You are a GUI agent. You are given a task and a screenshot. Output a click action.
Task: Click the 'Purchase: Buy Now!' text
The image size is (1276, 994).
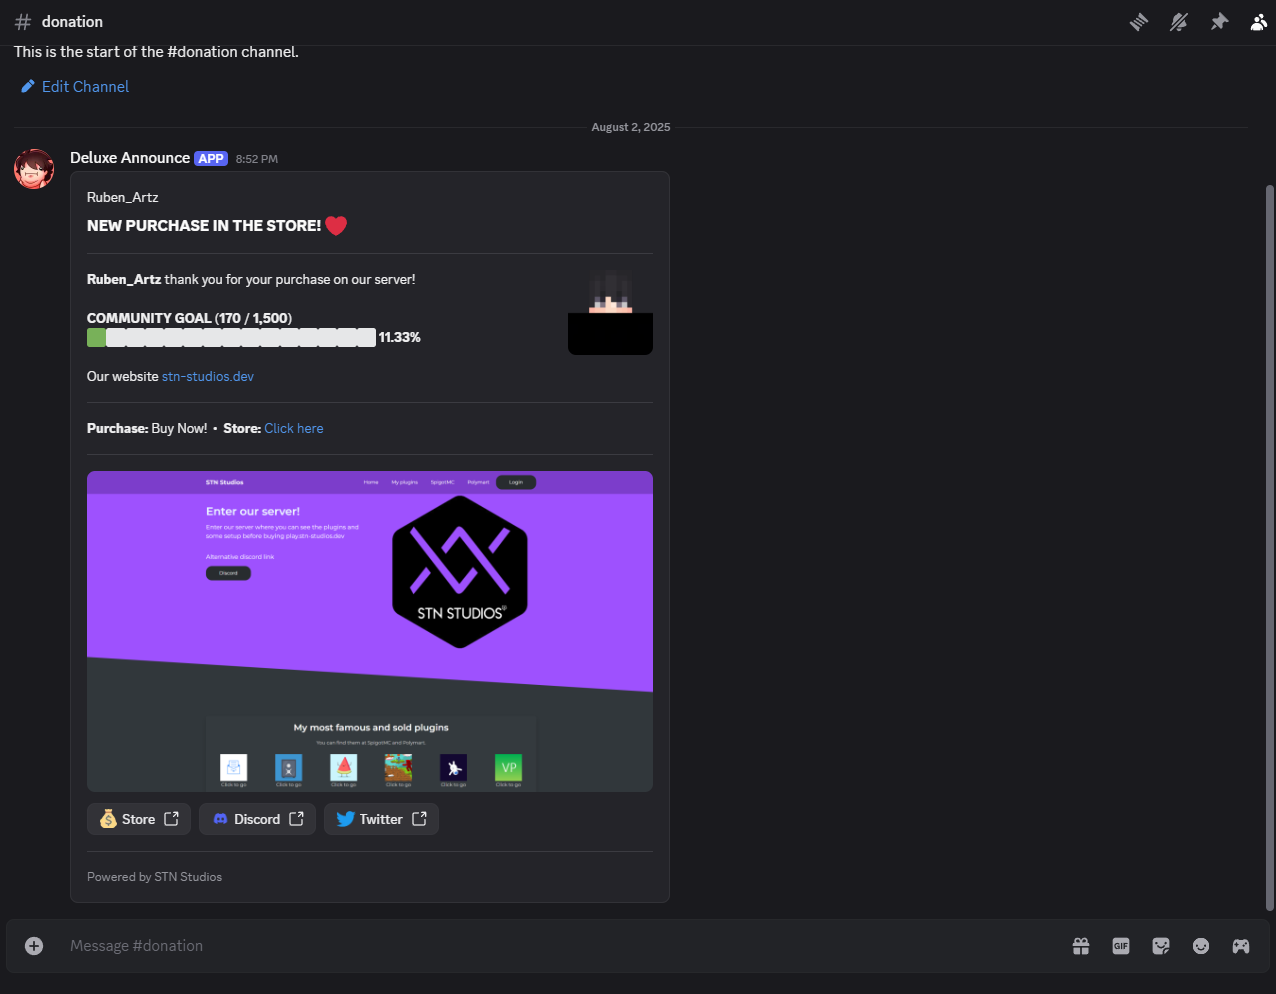147,429
